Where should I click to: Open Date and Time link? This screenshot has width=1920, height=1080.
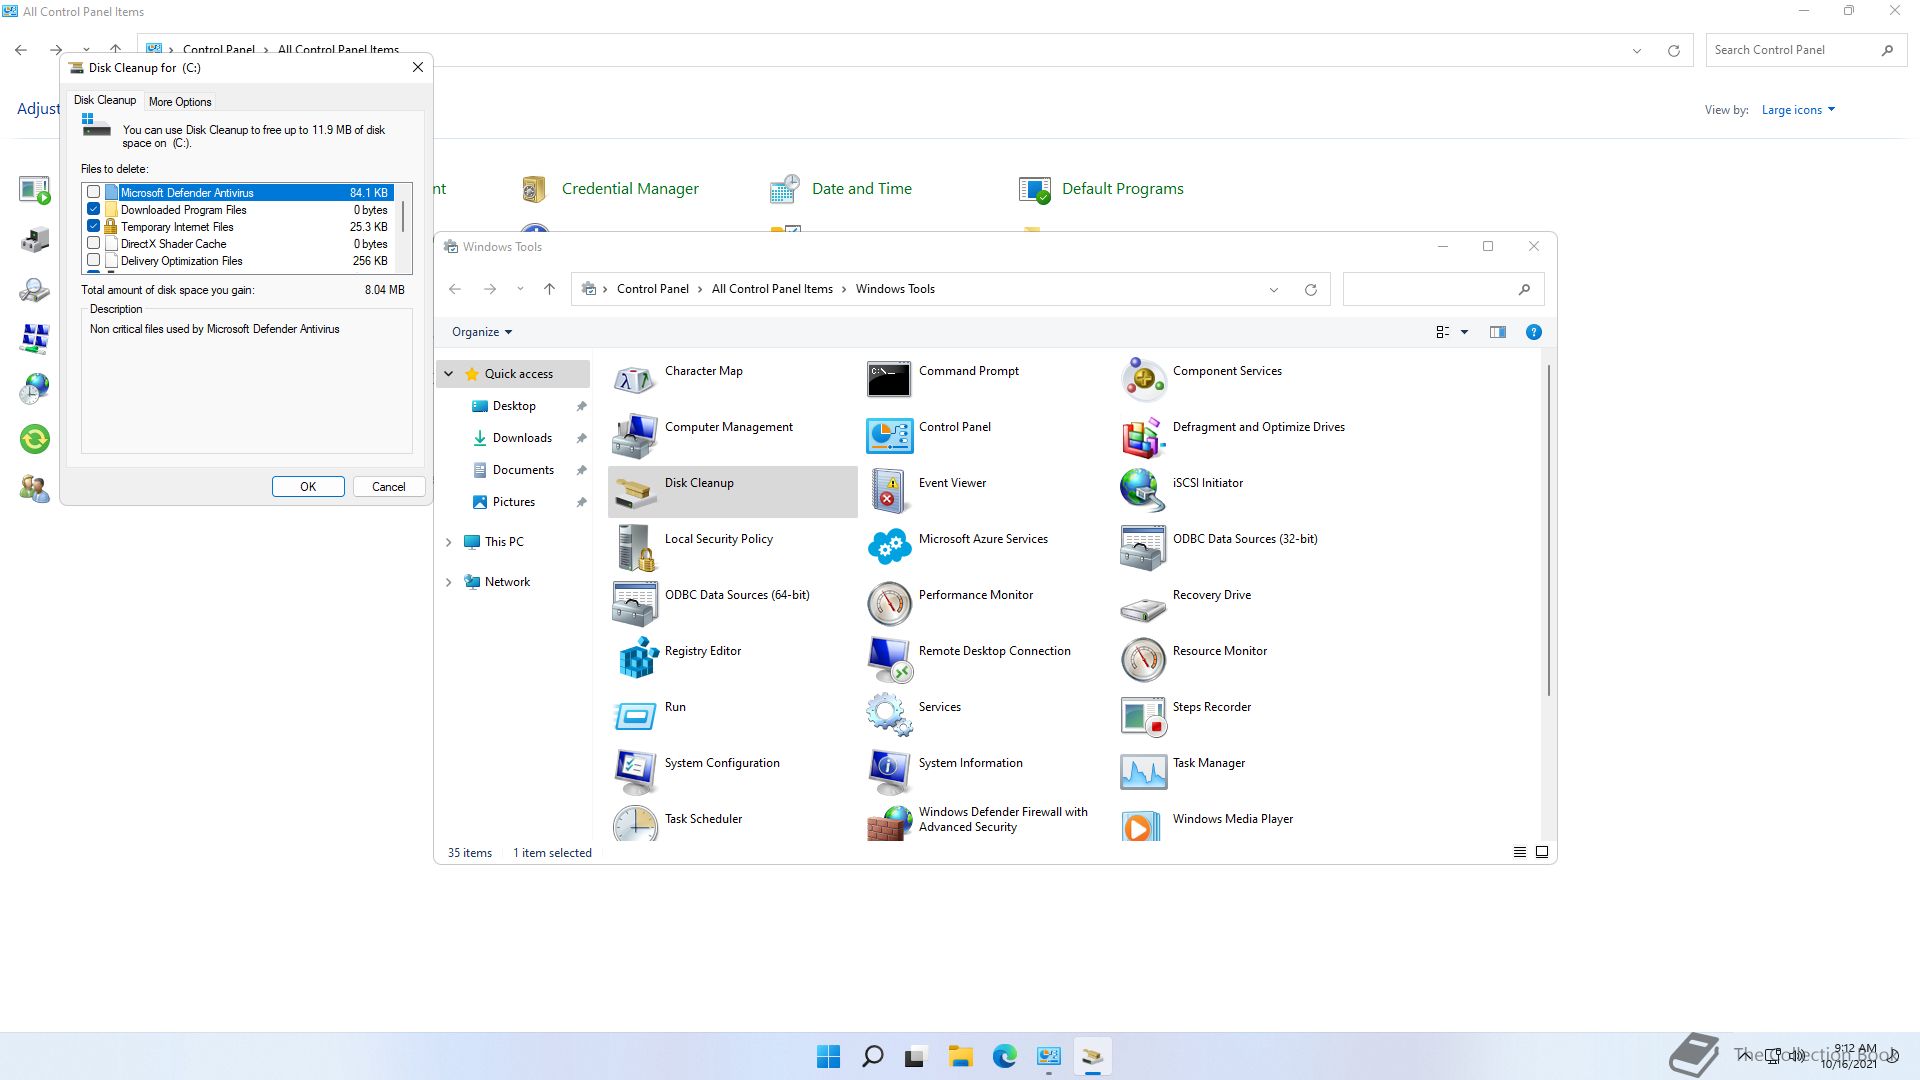pyautogui.click(x=862, y=189)
